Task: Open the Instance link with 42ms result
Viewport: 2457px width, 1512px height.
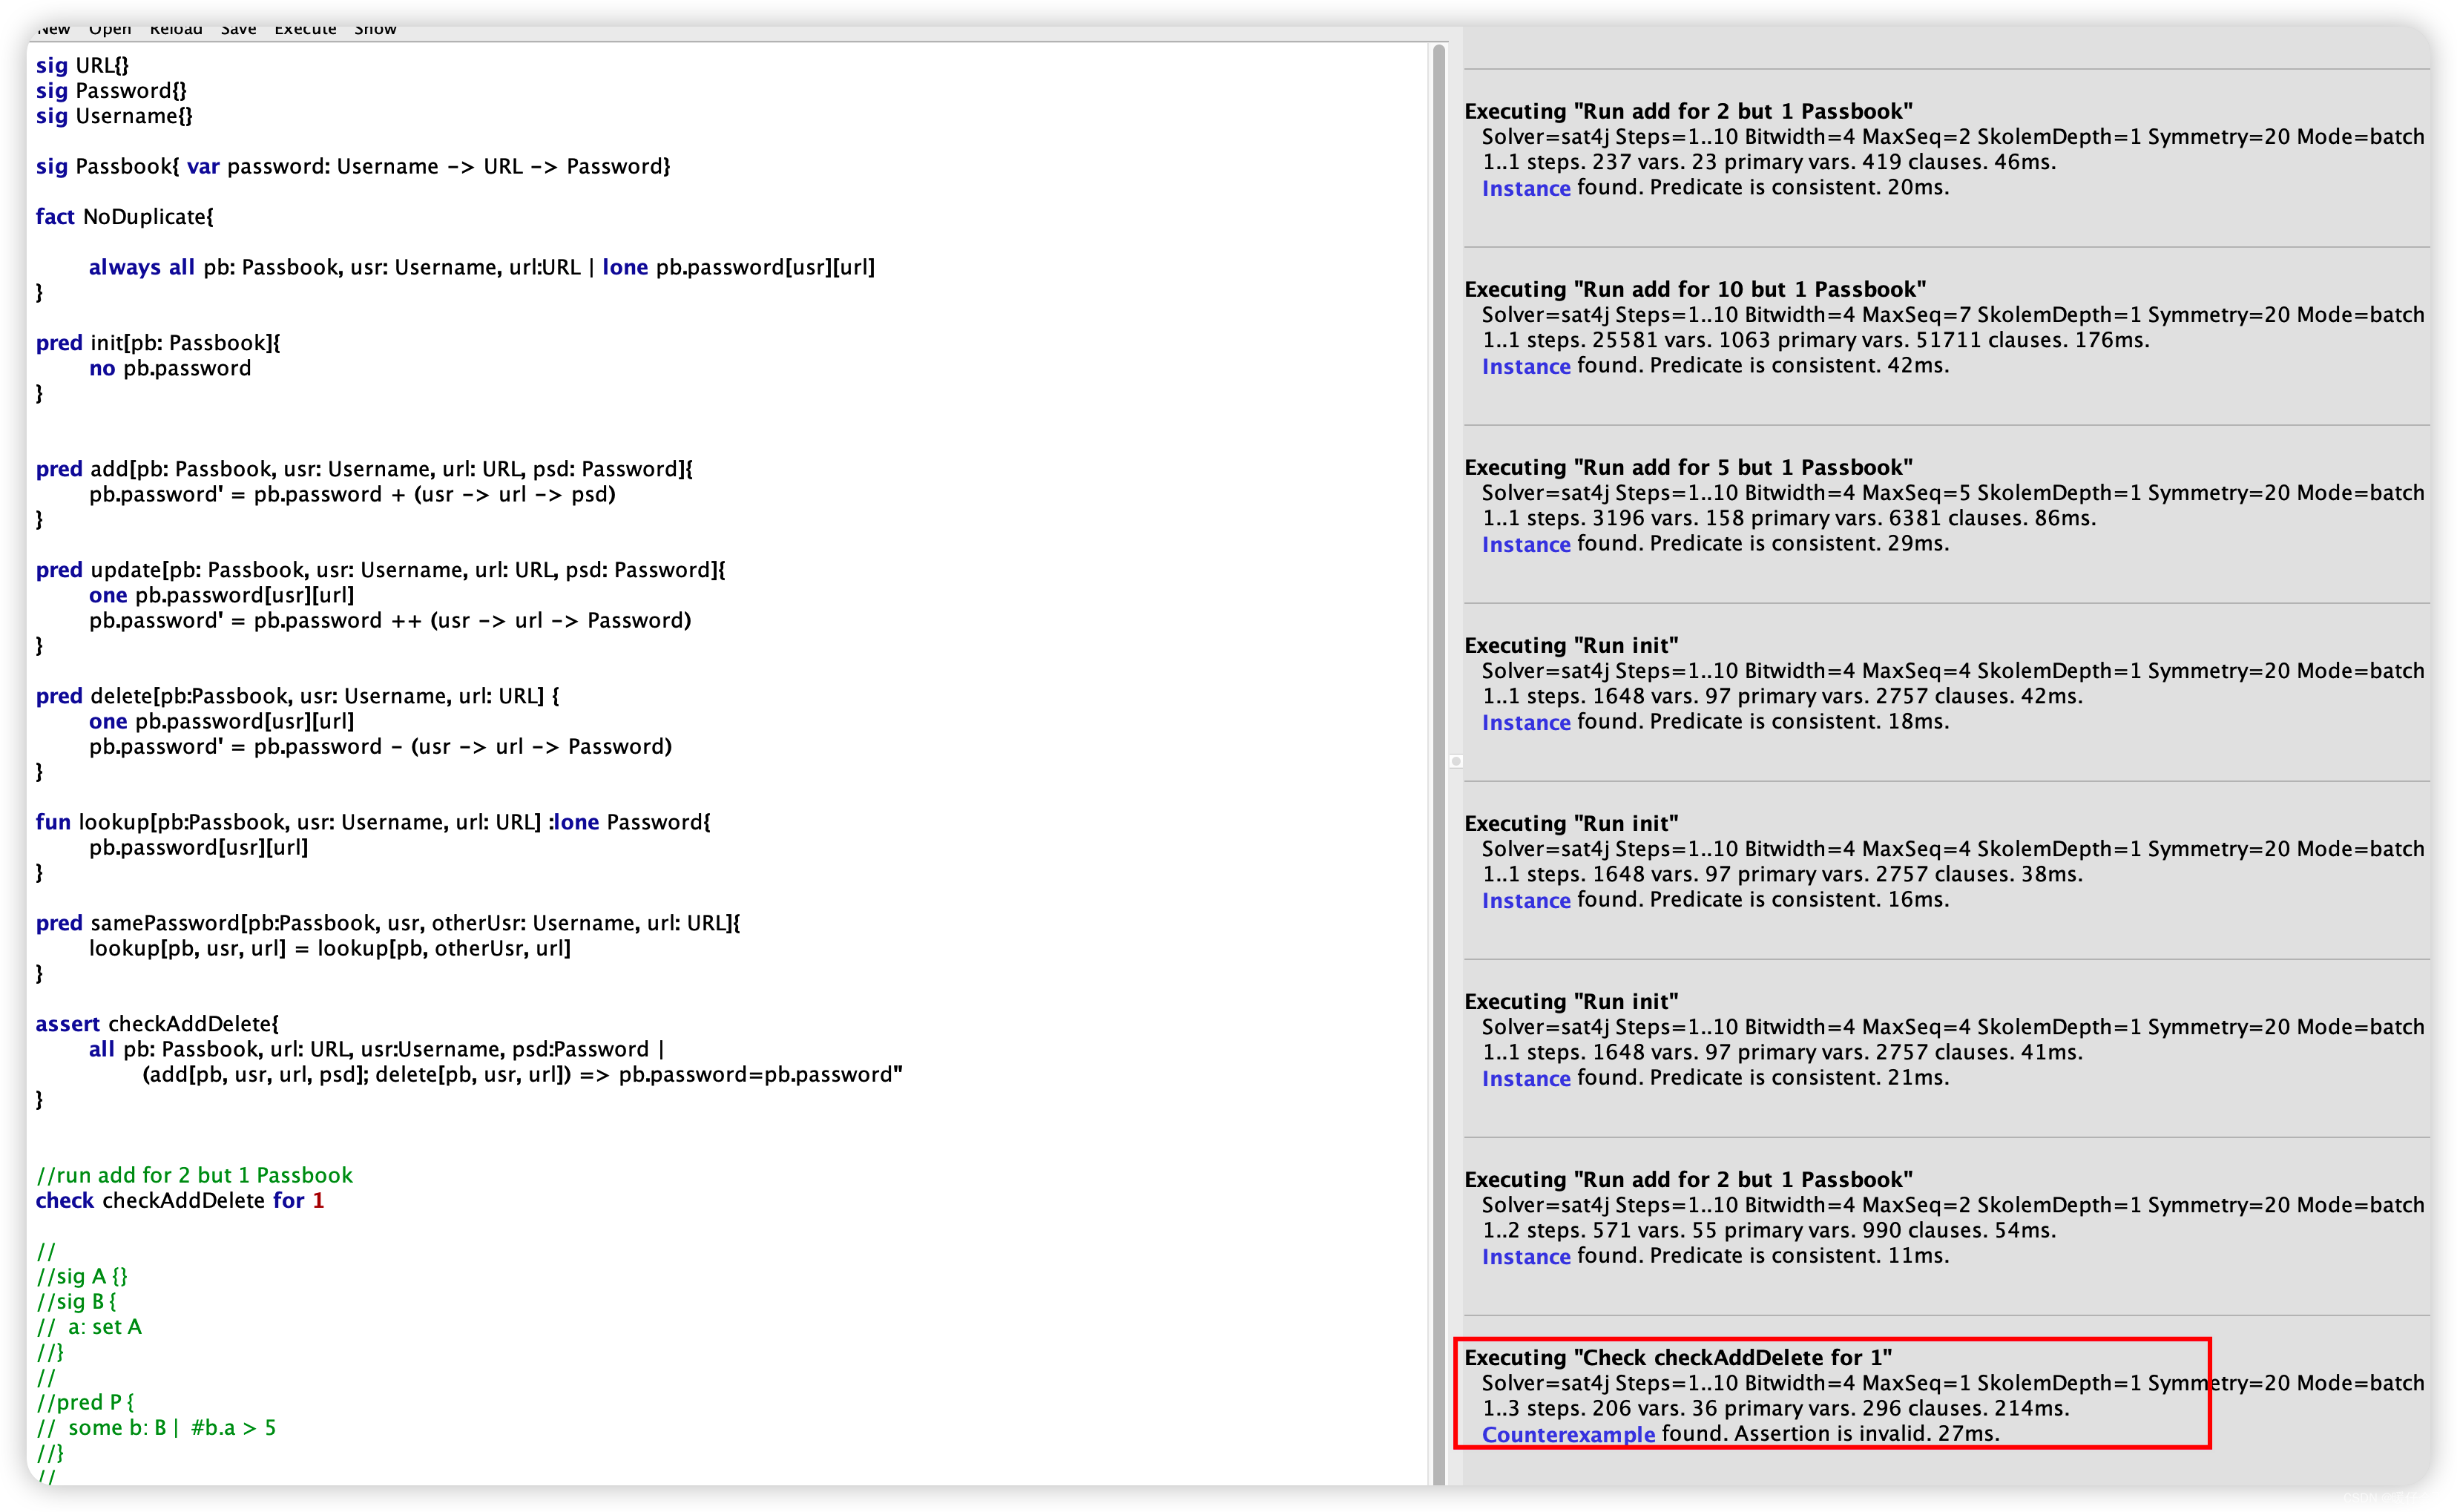Action: (1526, 366)
